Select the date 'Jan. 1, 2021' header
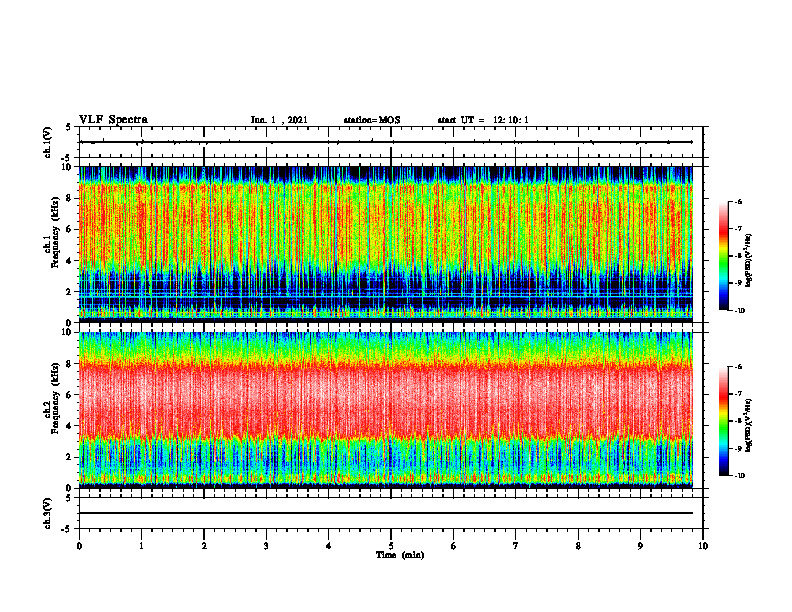This screenshot has width=792, height=612. click(279, 120)
